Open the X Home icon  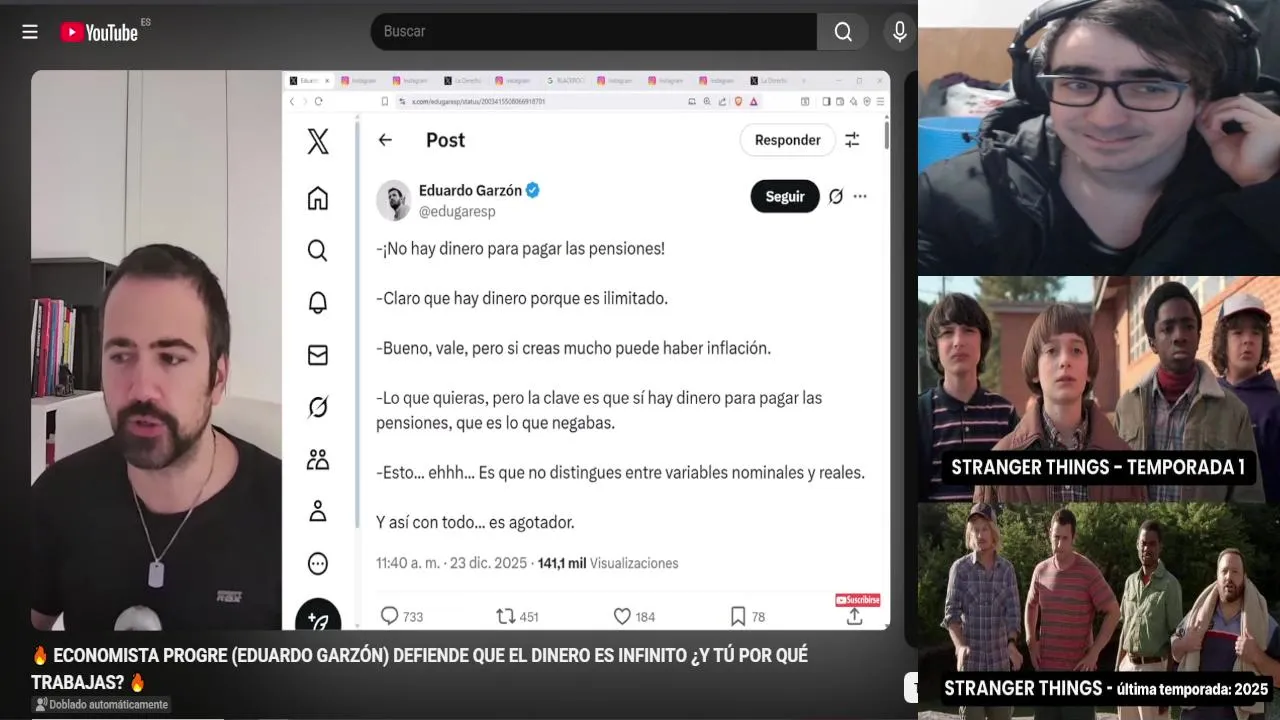point(318,198)
